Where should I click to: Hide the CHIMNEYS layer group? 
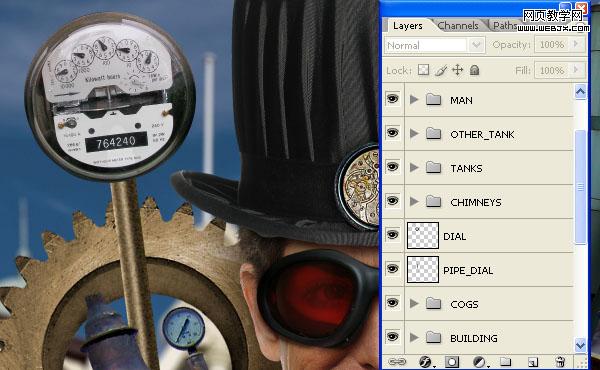(393, 201)
